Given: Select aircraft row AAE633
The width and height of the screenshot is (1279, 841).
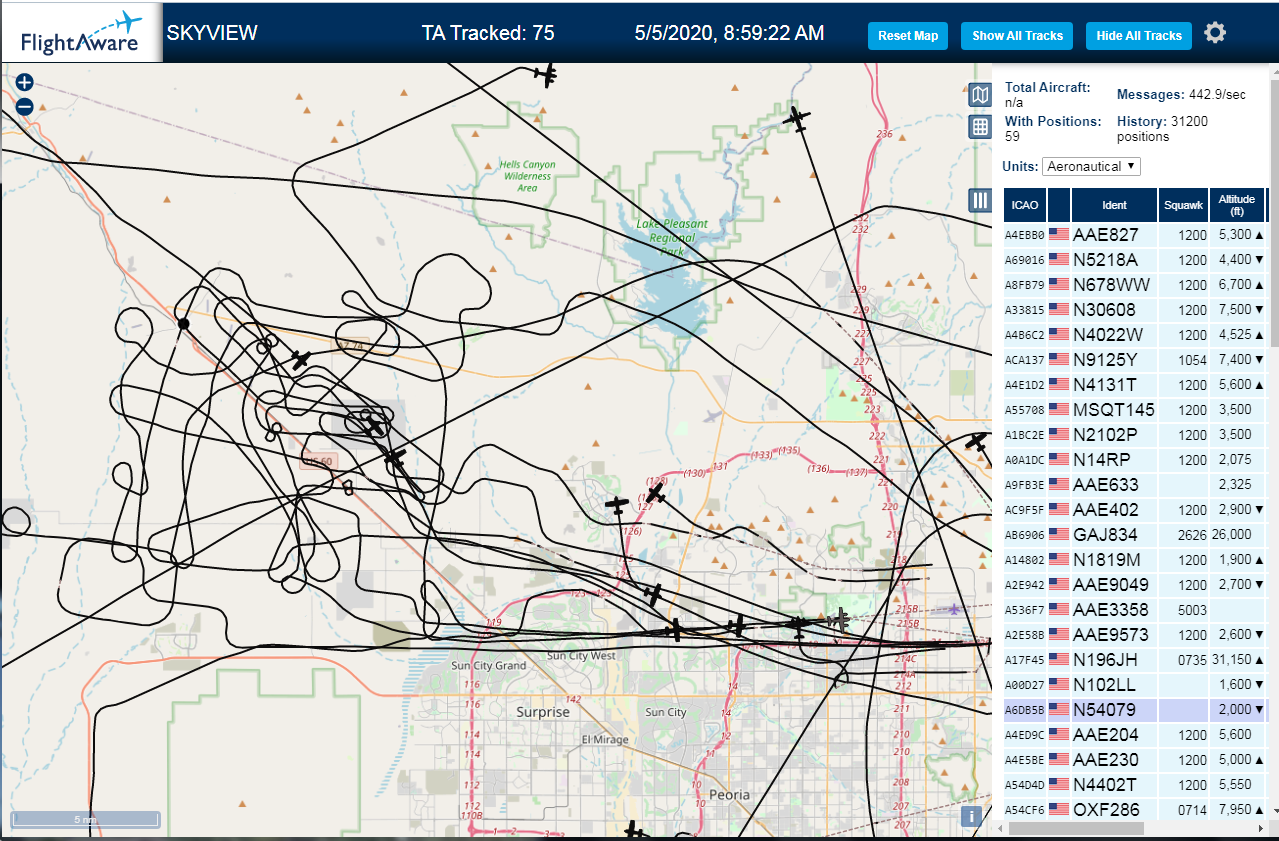Looking at the screenshot, I should pos(1135,485).
